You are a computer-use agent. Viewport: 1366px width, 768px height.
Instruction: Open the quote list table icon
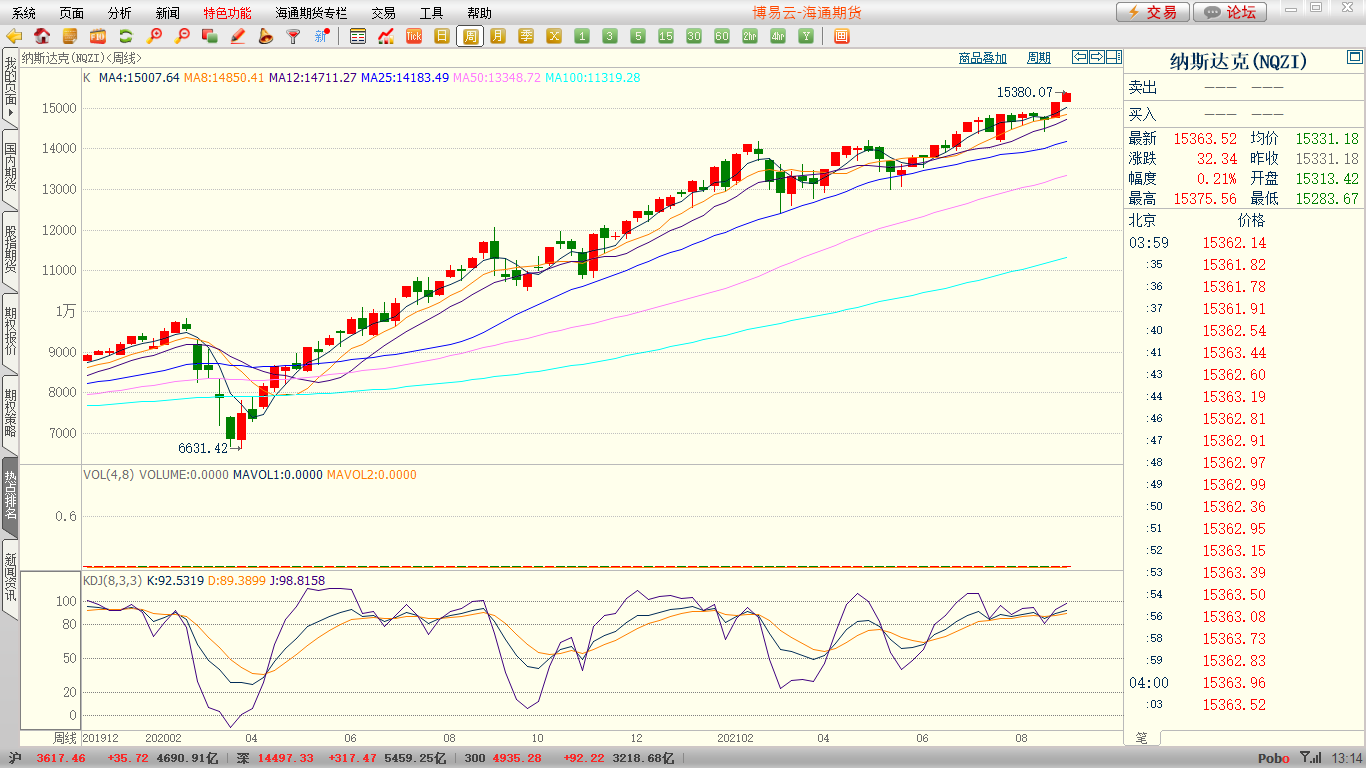[x=358, y=36]
